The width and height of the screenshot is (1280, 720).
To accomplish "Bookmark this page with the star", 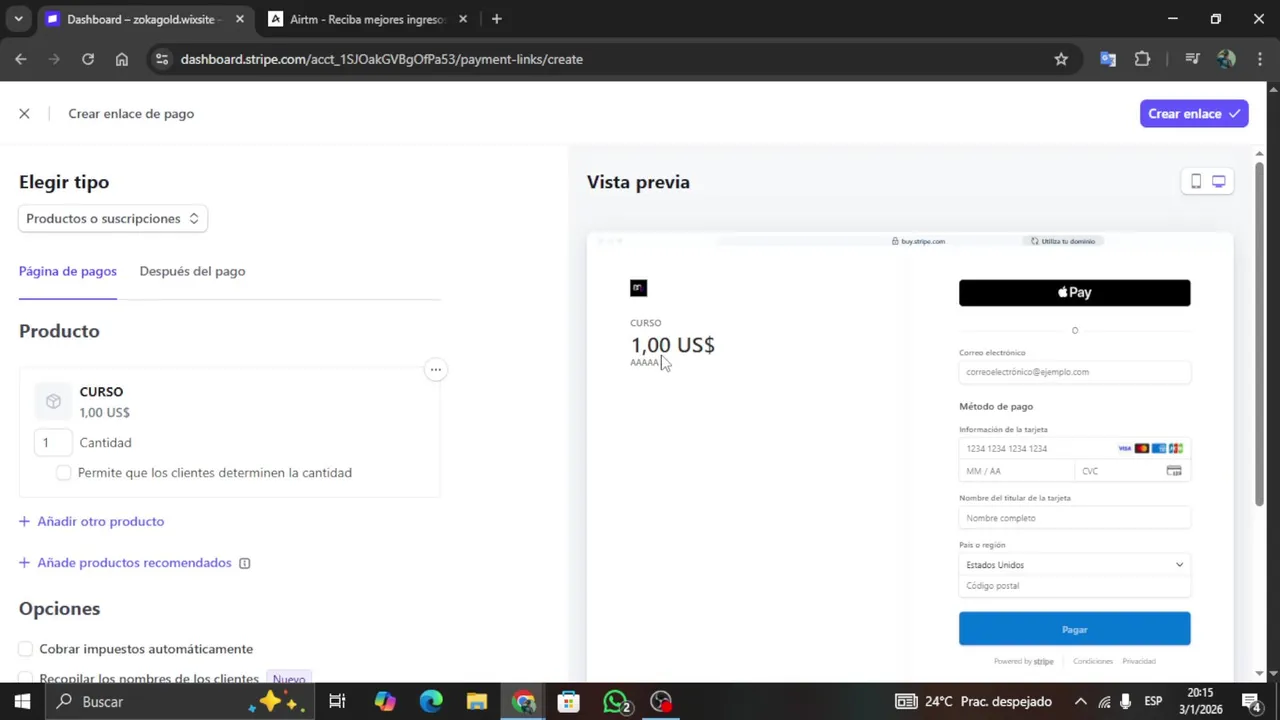I will 1061,59.
